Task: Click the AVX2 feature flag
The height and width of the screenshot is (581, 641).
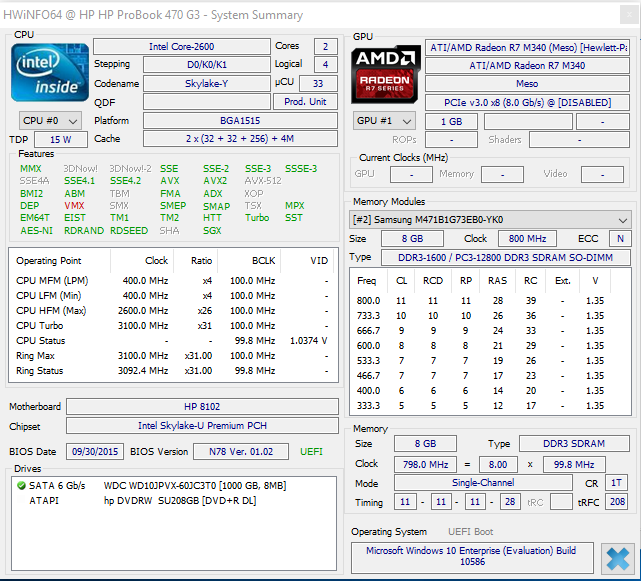Action: click(215, 181)
